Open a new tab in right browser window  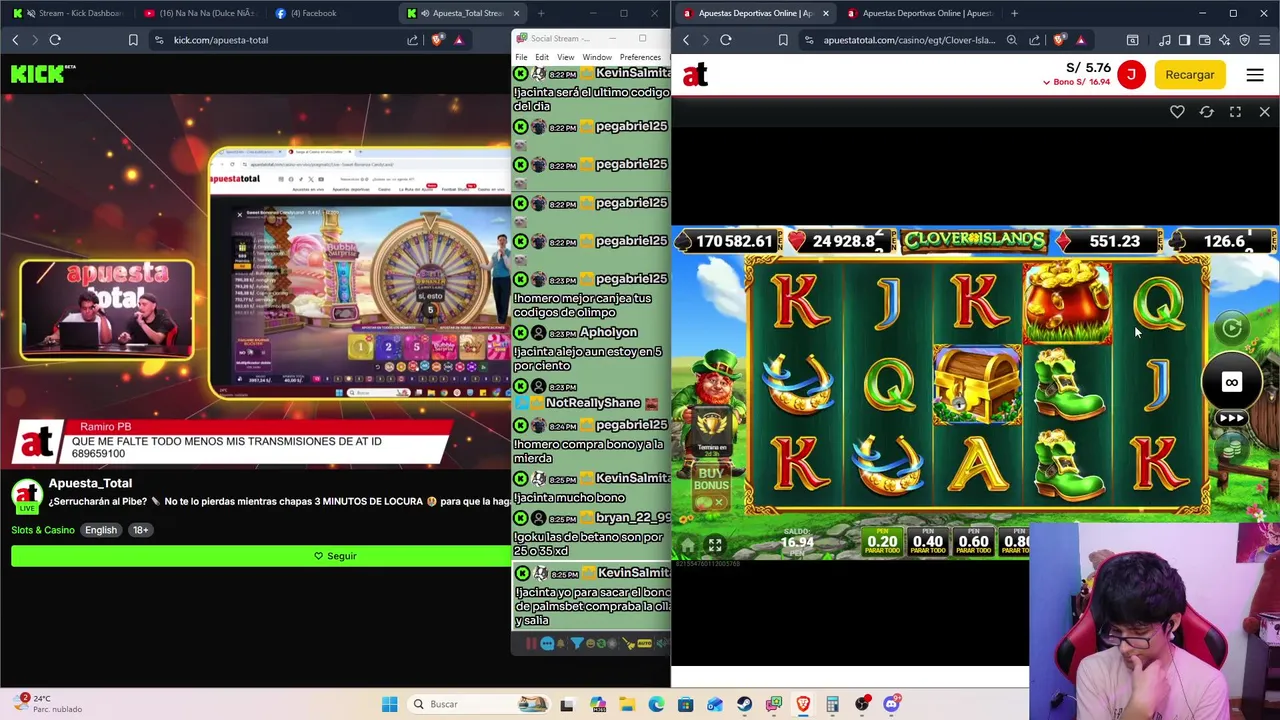point(1014,13)
